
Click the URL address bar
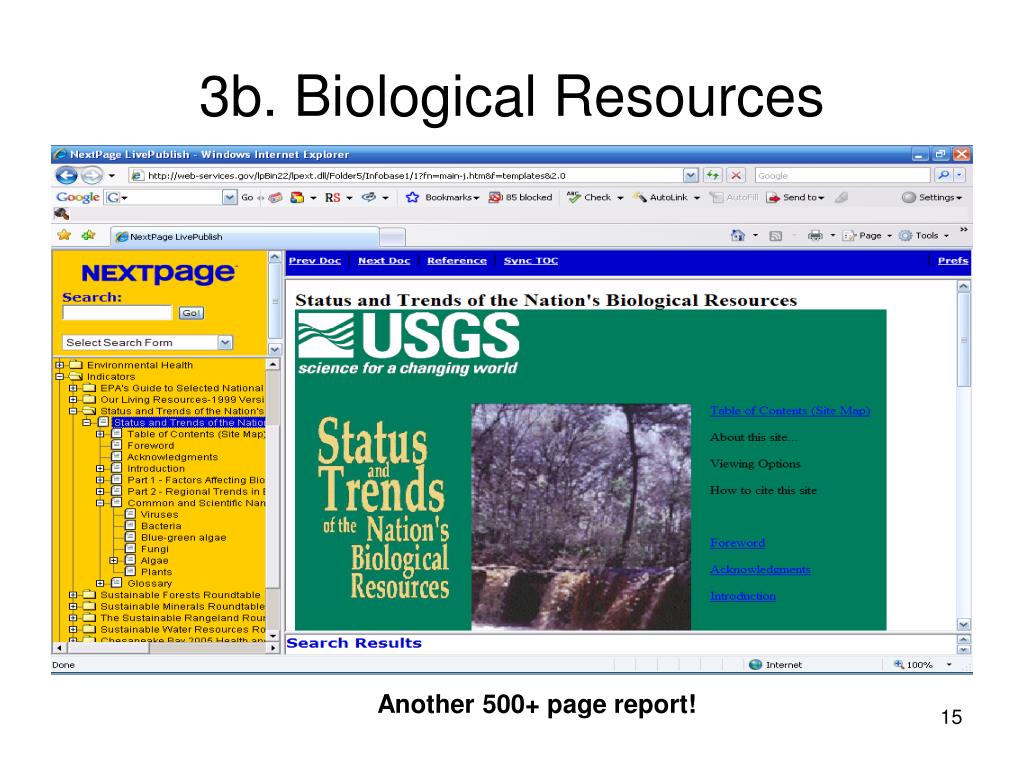click(406, 175)
